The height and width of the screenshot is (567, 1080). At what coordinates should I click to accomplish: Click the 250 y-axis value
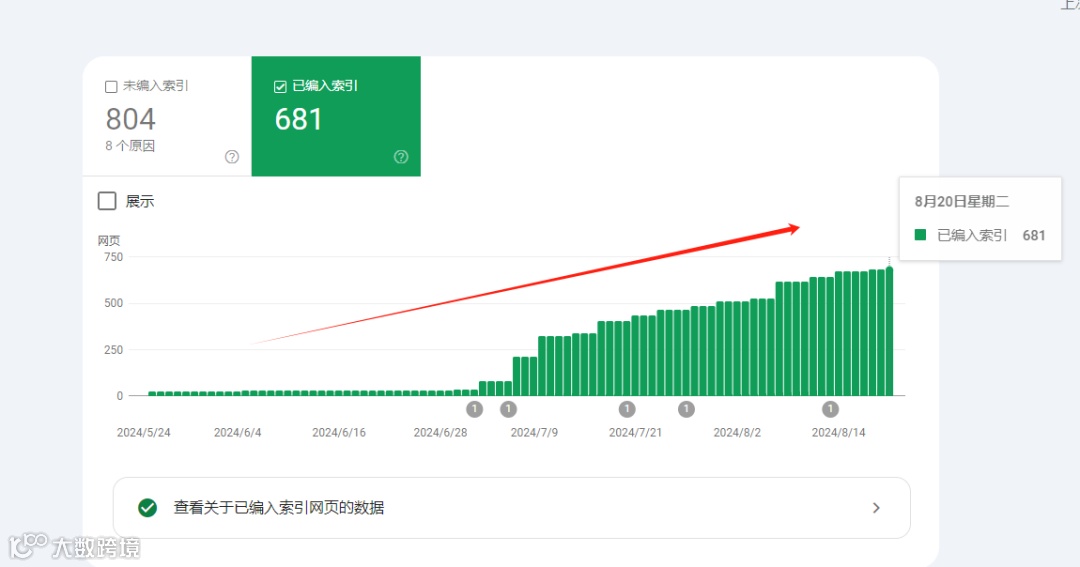(113, 349)
